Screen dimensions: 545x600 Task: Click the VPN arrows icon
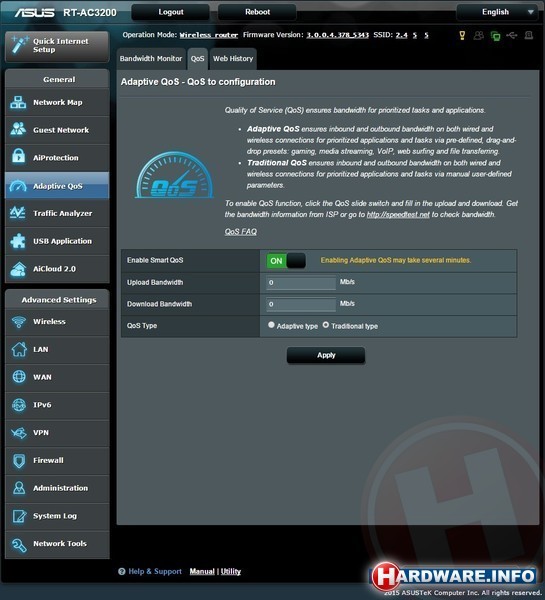(x=19, y=433)
